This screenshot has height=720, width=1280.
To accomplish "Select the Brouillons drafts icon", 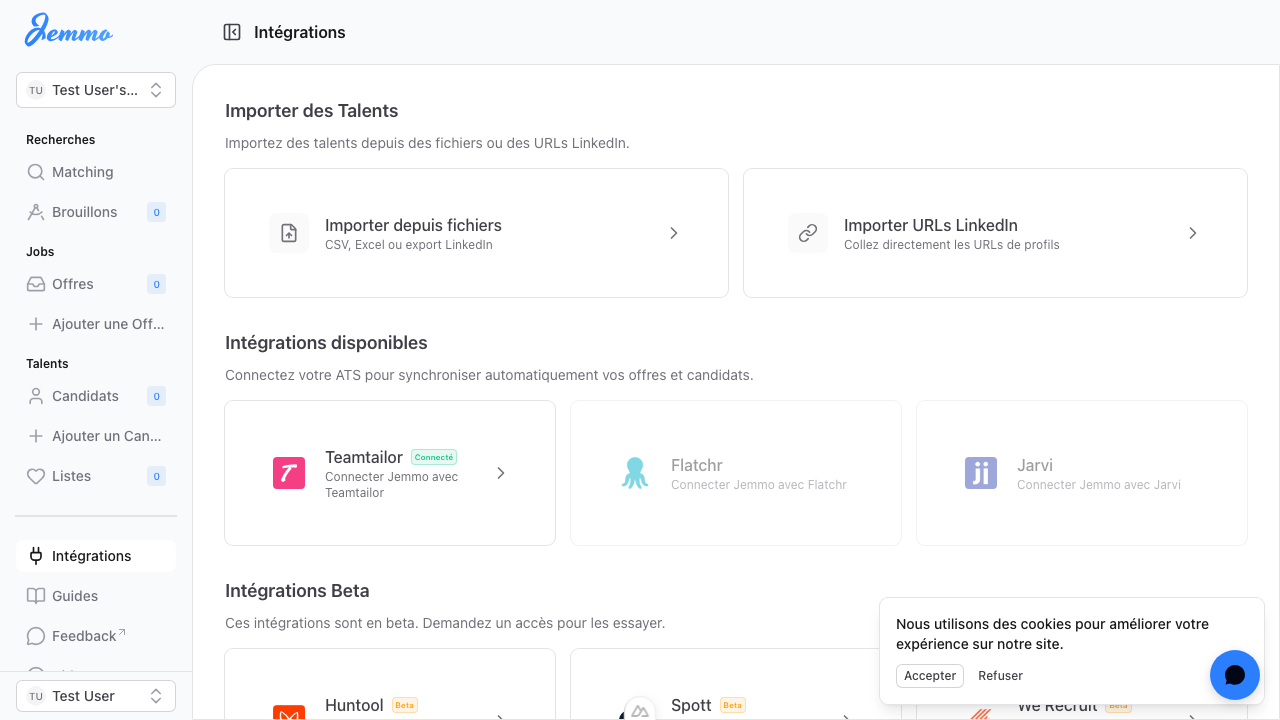I will pyautogui.click(x=34, y=211).
